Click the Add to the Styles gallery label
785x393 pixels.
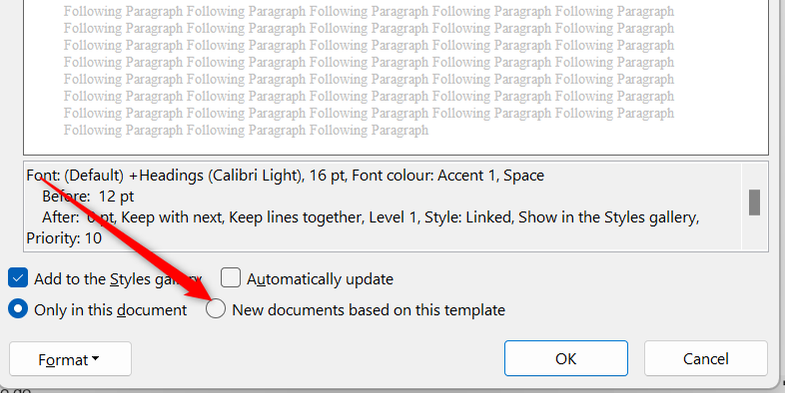tap(118, 279)
